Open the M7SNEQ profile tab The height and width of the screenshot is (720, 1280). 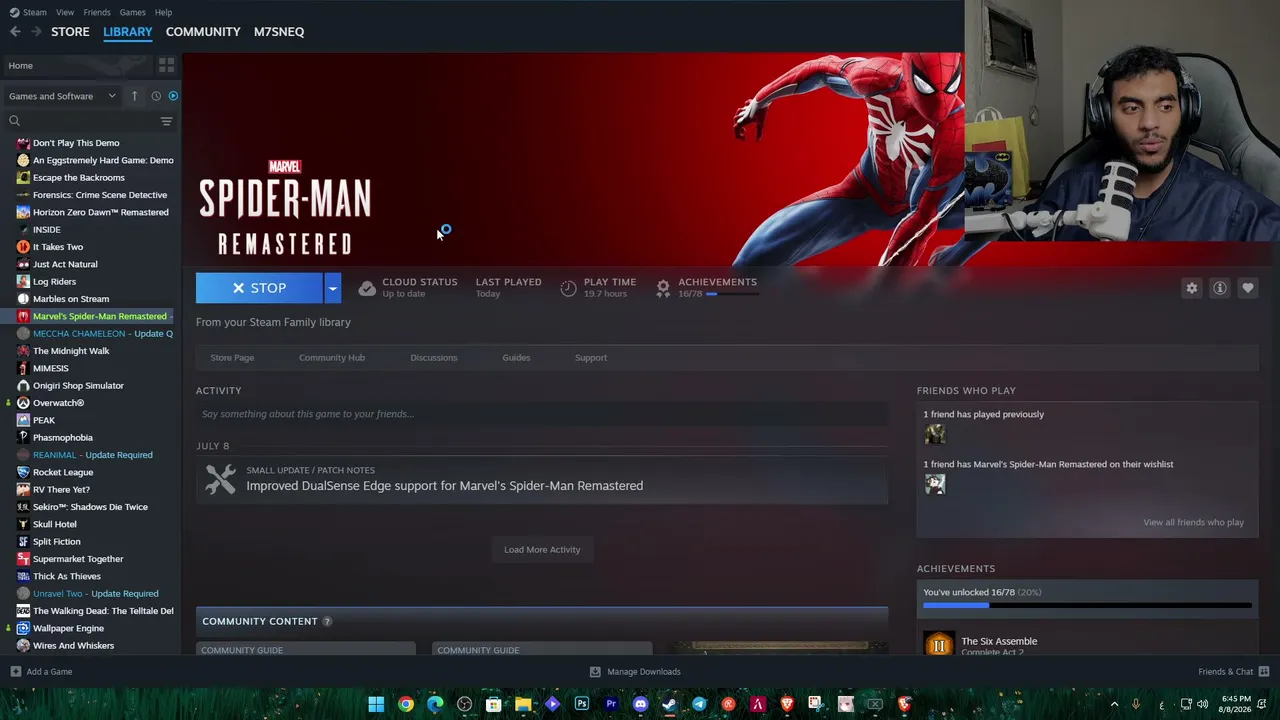[x=279, y=32]
